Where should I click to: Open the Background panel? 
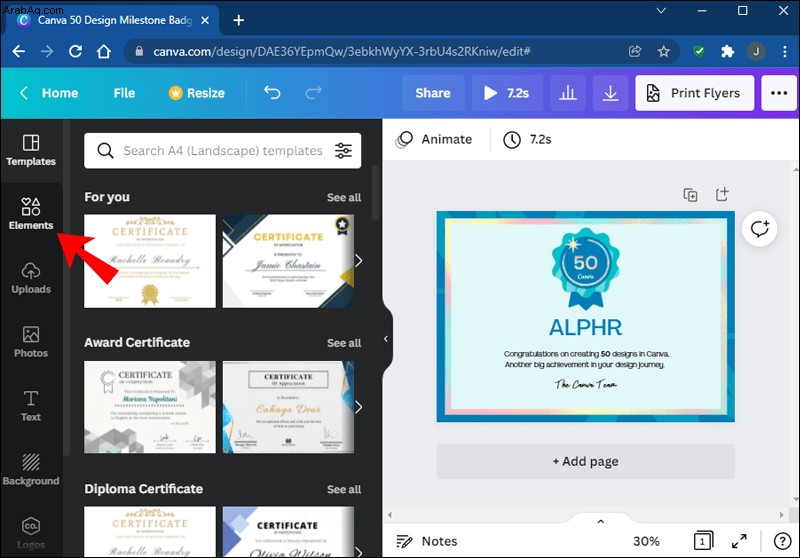click(31, 469)
